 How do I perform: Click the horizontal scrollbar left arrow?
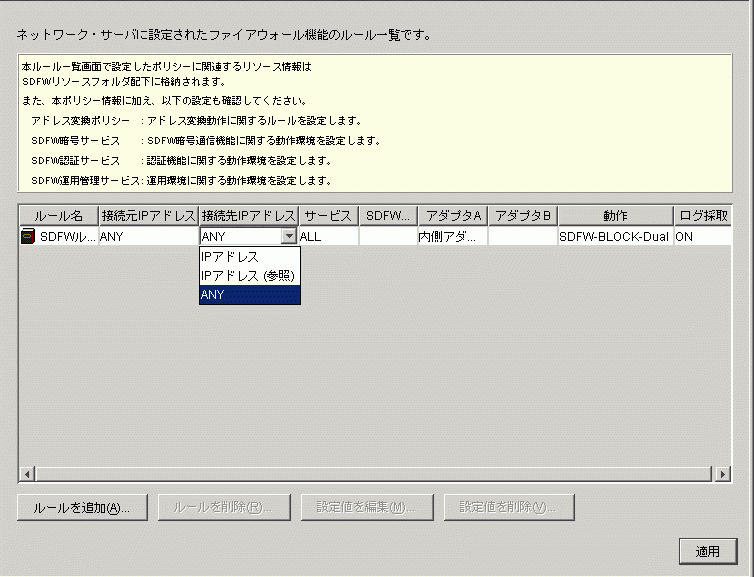pyautogui.click(x=27, y=474)
